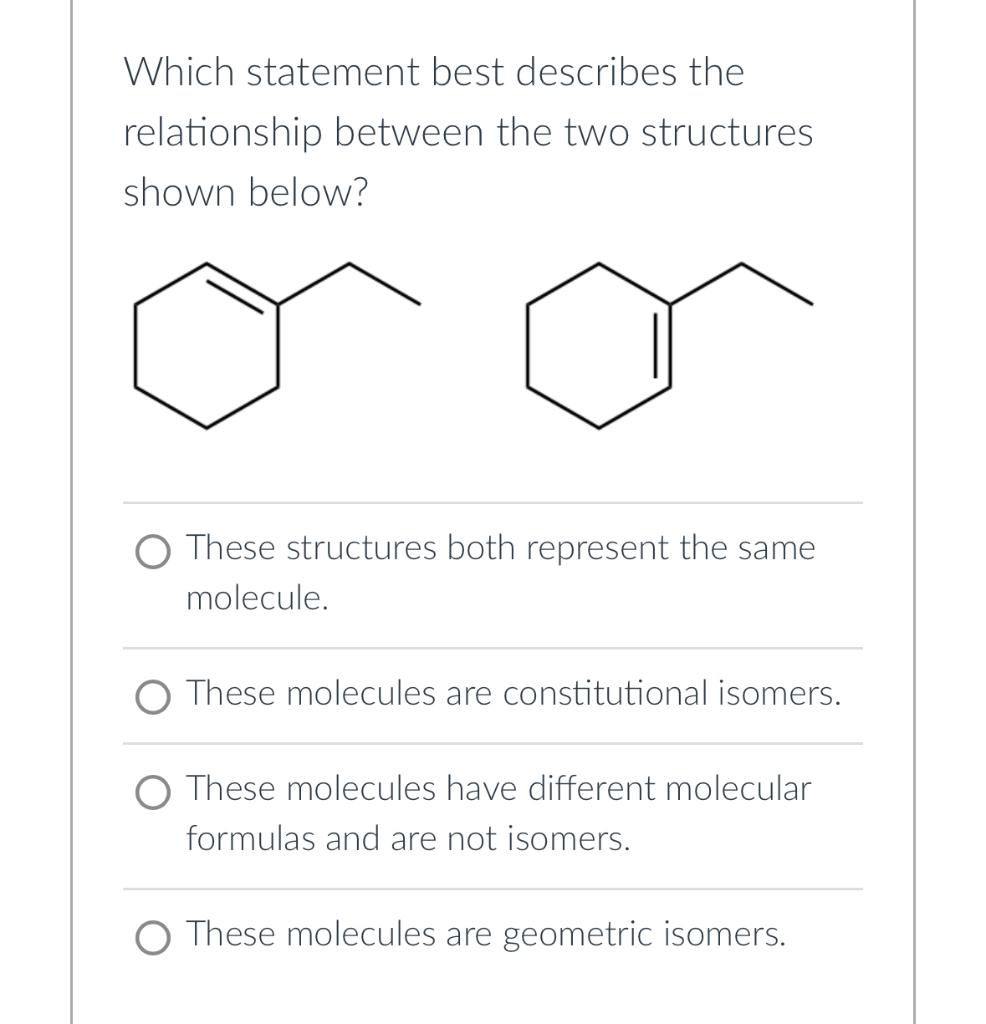Click the 'geometric isomers' option label
Screen dimensions: 986x1024
coord(485,934)
